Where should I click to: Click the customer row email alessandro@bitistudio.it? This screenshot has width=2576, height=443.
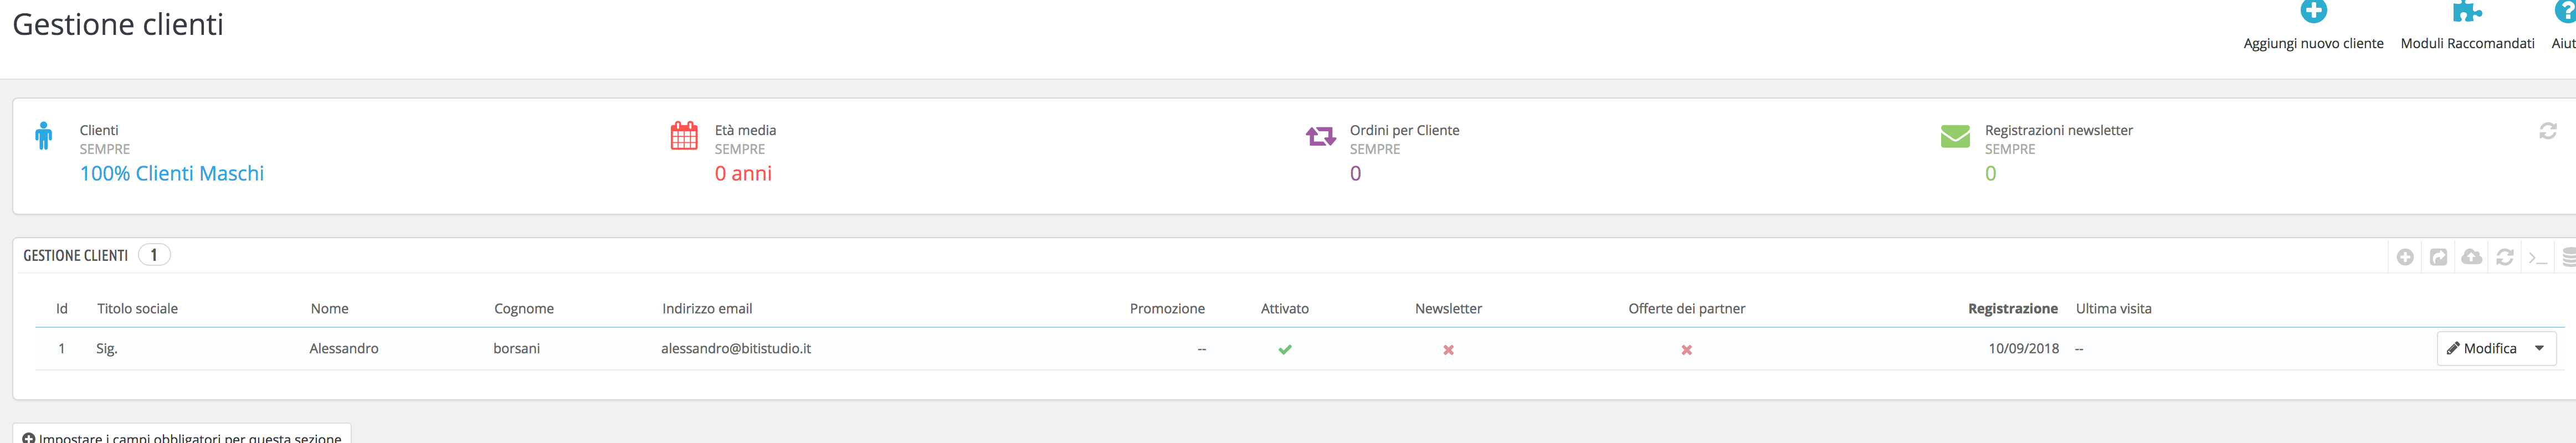coord(735,348)
